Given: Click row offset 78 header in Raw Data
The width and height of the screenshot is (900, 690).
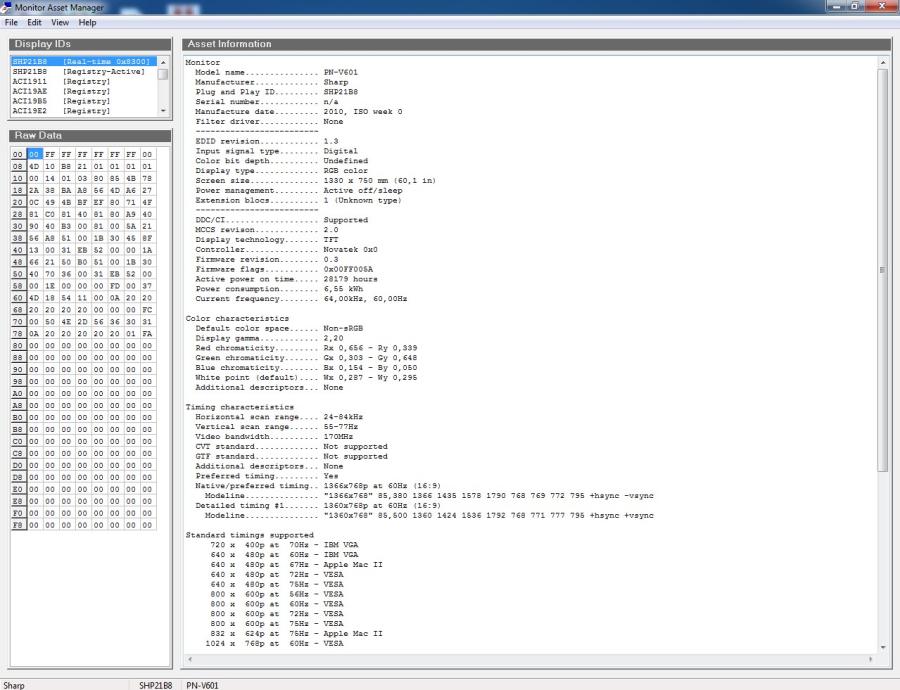Looking at the screenshot, I should 18,334.
